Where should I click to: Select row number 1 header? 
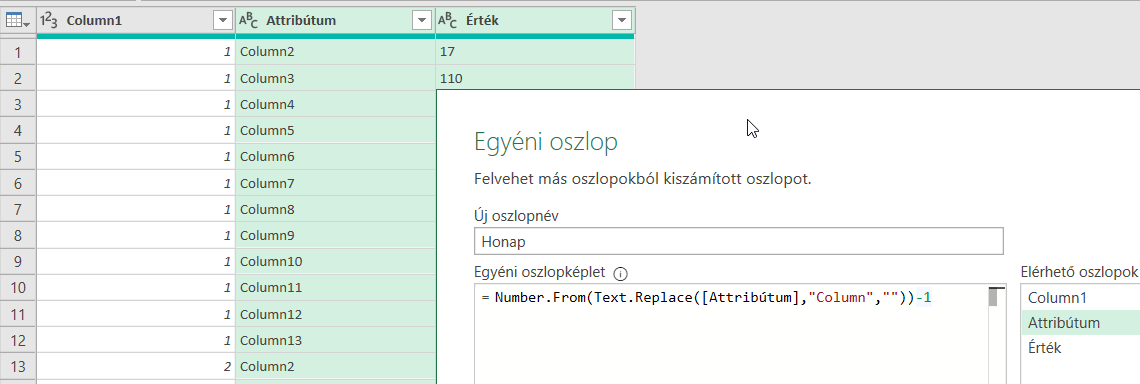pyautogui.click(x=18, y=52)
